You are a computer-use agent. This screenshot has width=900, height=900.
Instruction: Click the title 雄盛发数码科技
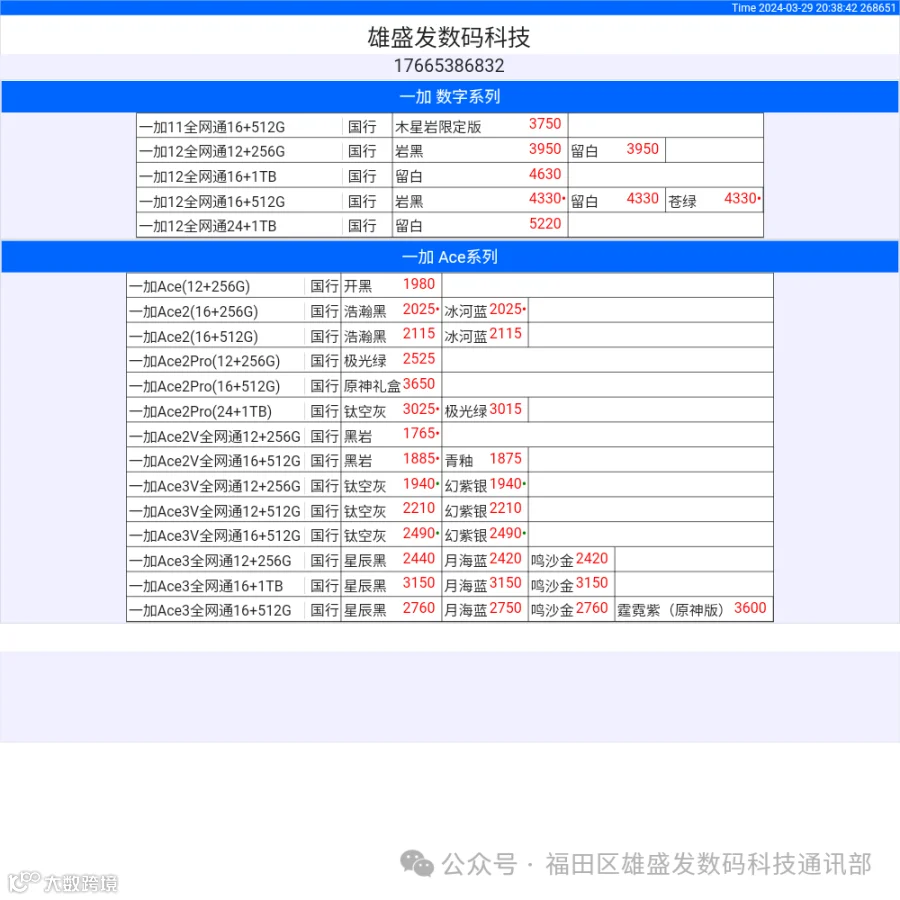(x=449, y=37)
